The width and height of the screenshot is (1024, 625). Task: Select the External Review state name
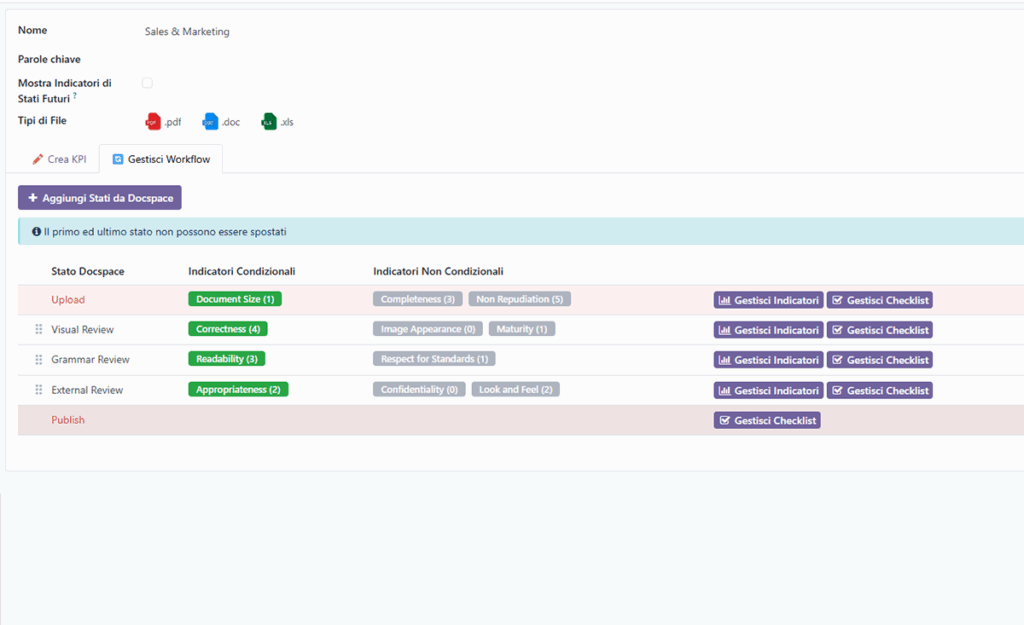click(87, 390)
